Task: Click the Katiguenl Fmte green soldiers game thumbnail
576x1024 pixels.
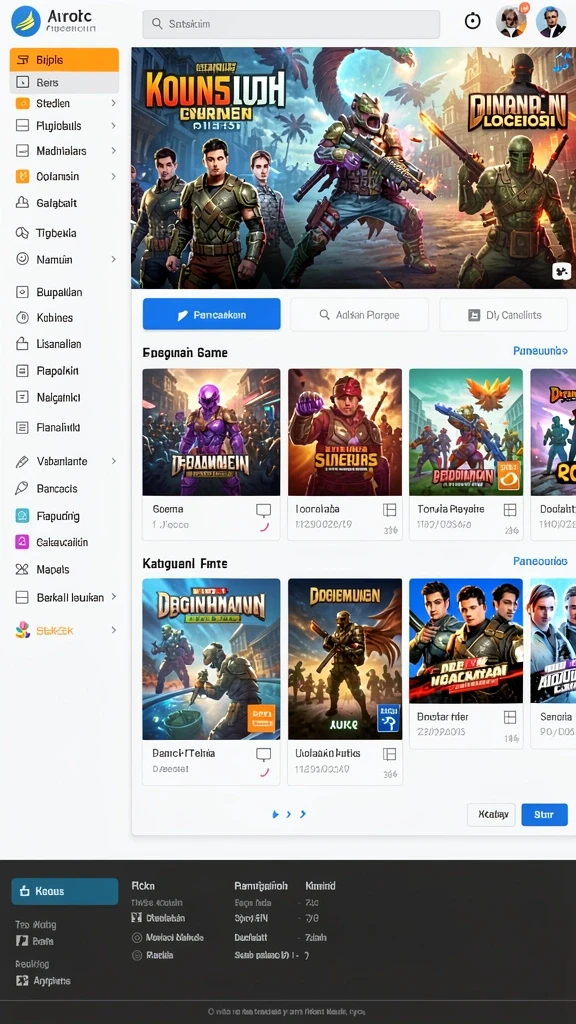Action: click(212, 659)
